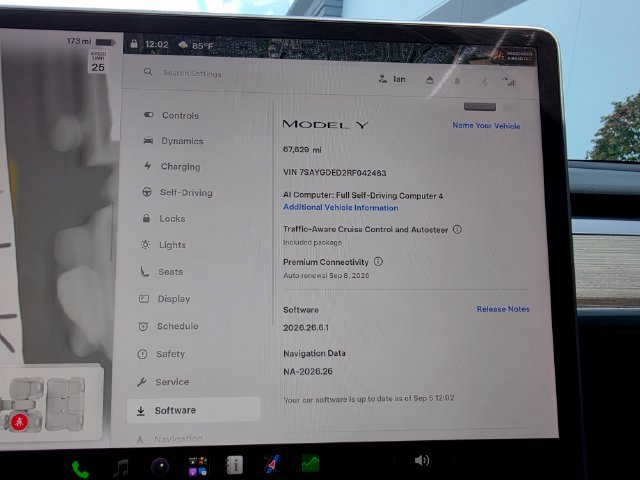
Task: Click the Search Settings field
Action: coord(192,73)
